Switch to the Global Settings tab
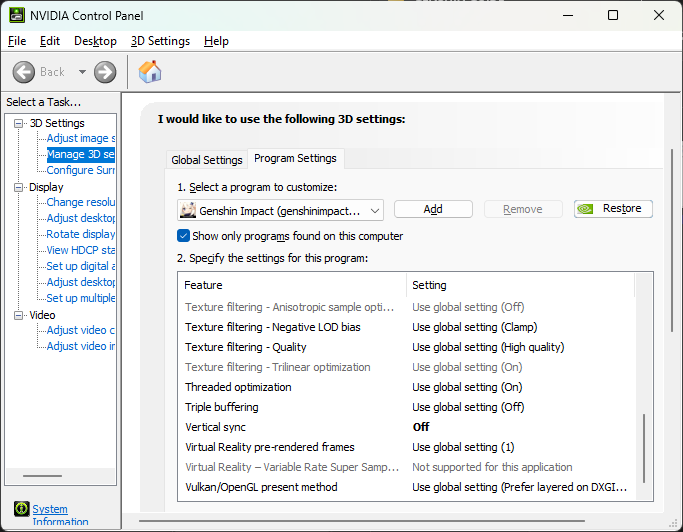 (206, 160)
